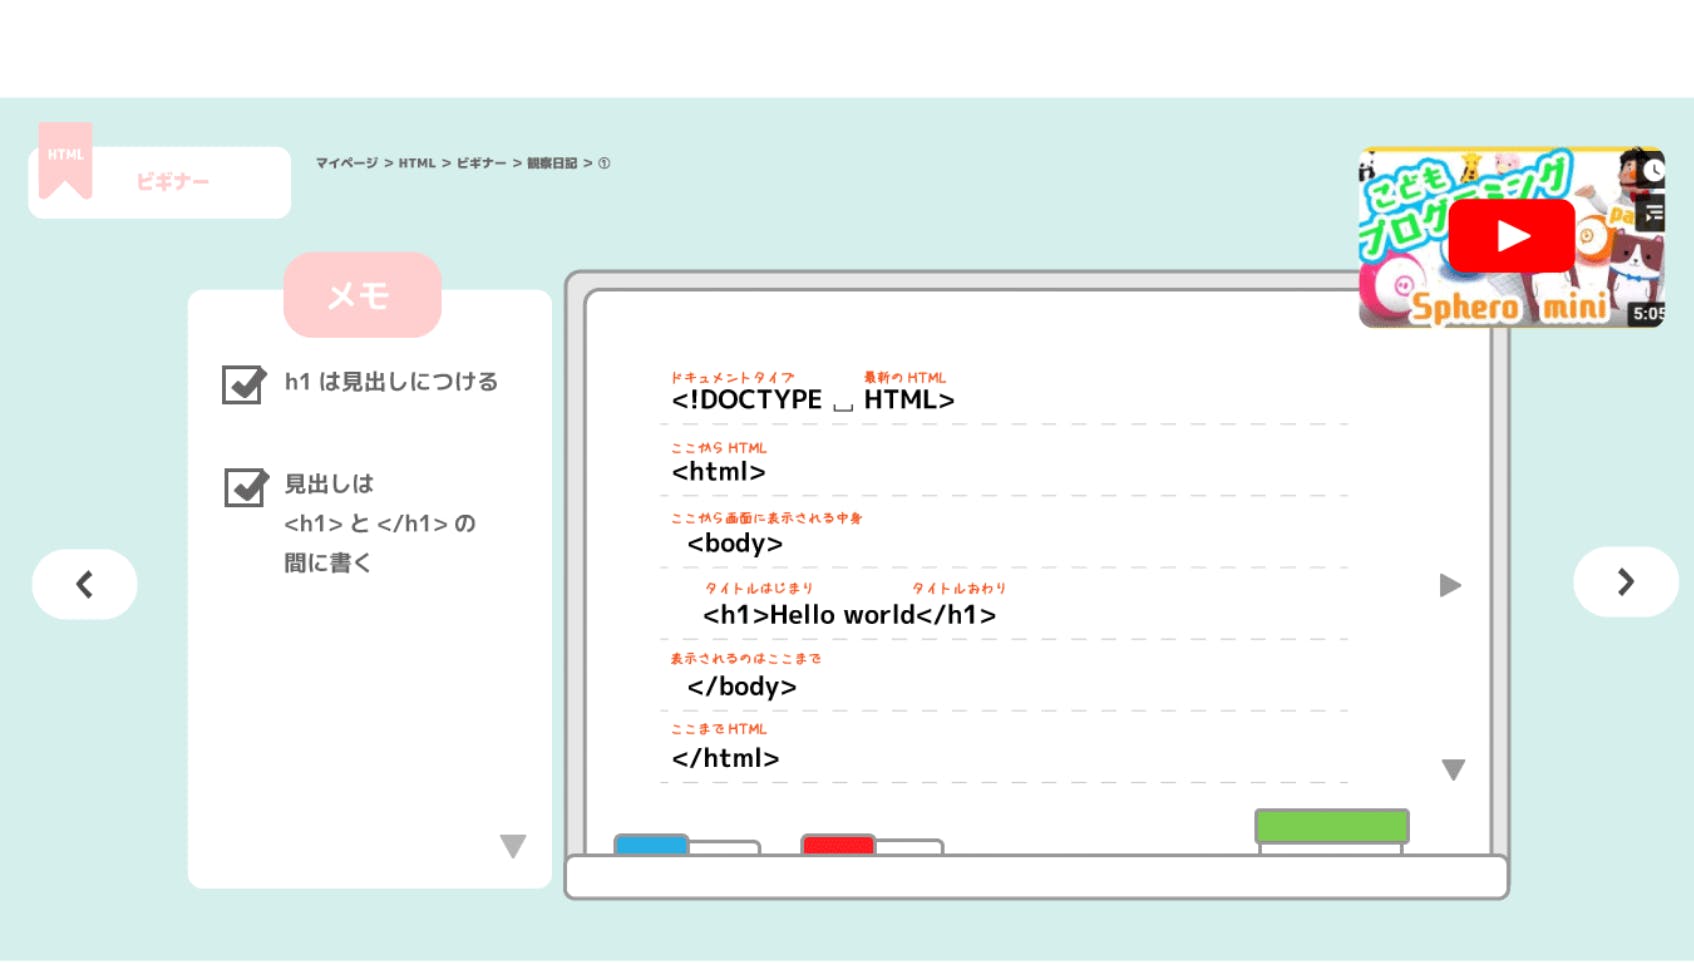Screen dimensions: 1694x964
Task: Click the add-to-queue playlist icon on video
Action: 1653,213
